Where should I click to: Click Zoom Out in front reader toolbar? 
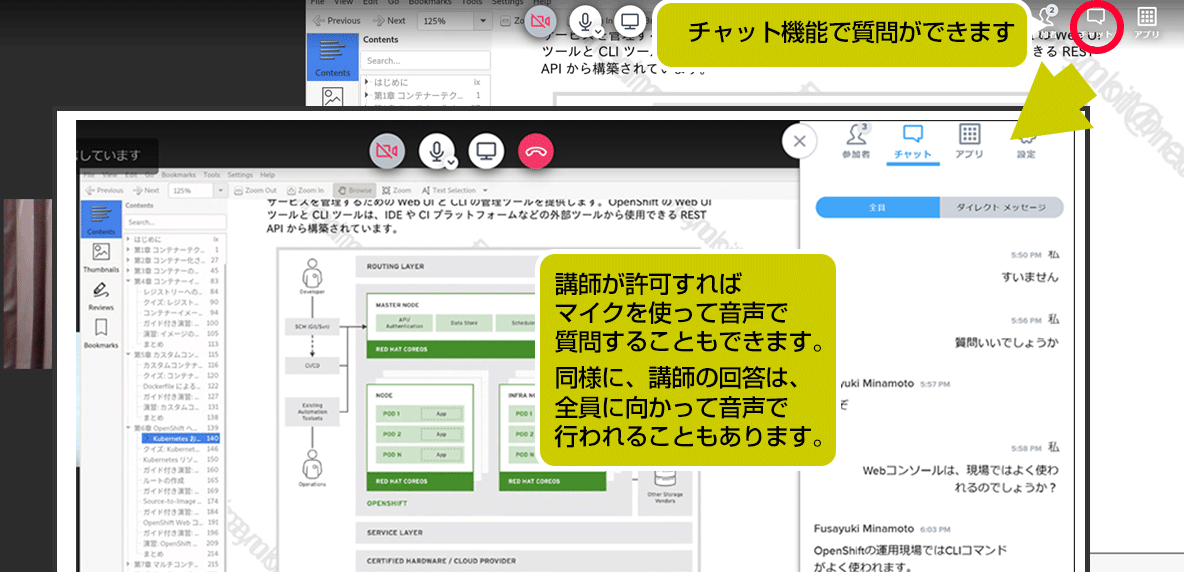256,191
